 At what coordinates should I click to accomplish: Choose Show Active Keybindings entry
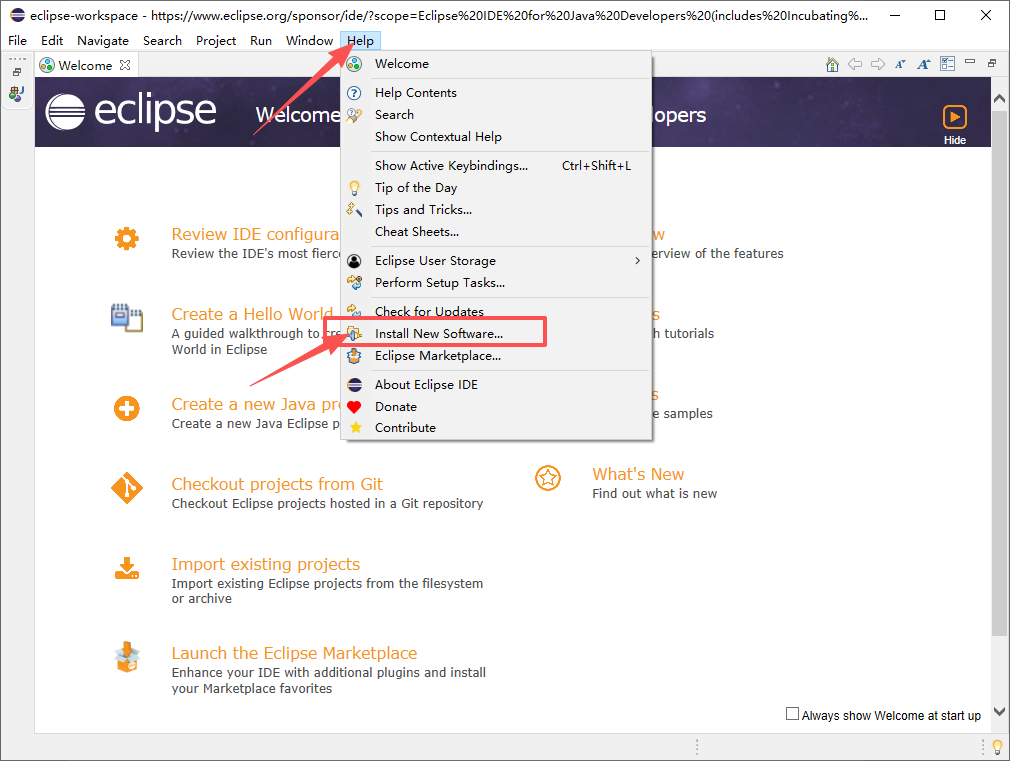pos(496,166)
